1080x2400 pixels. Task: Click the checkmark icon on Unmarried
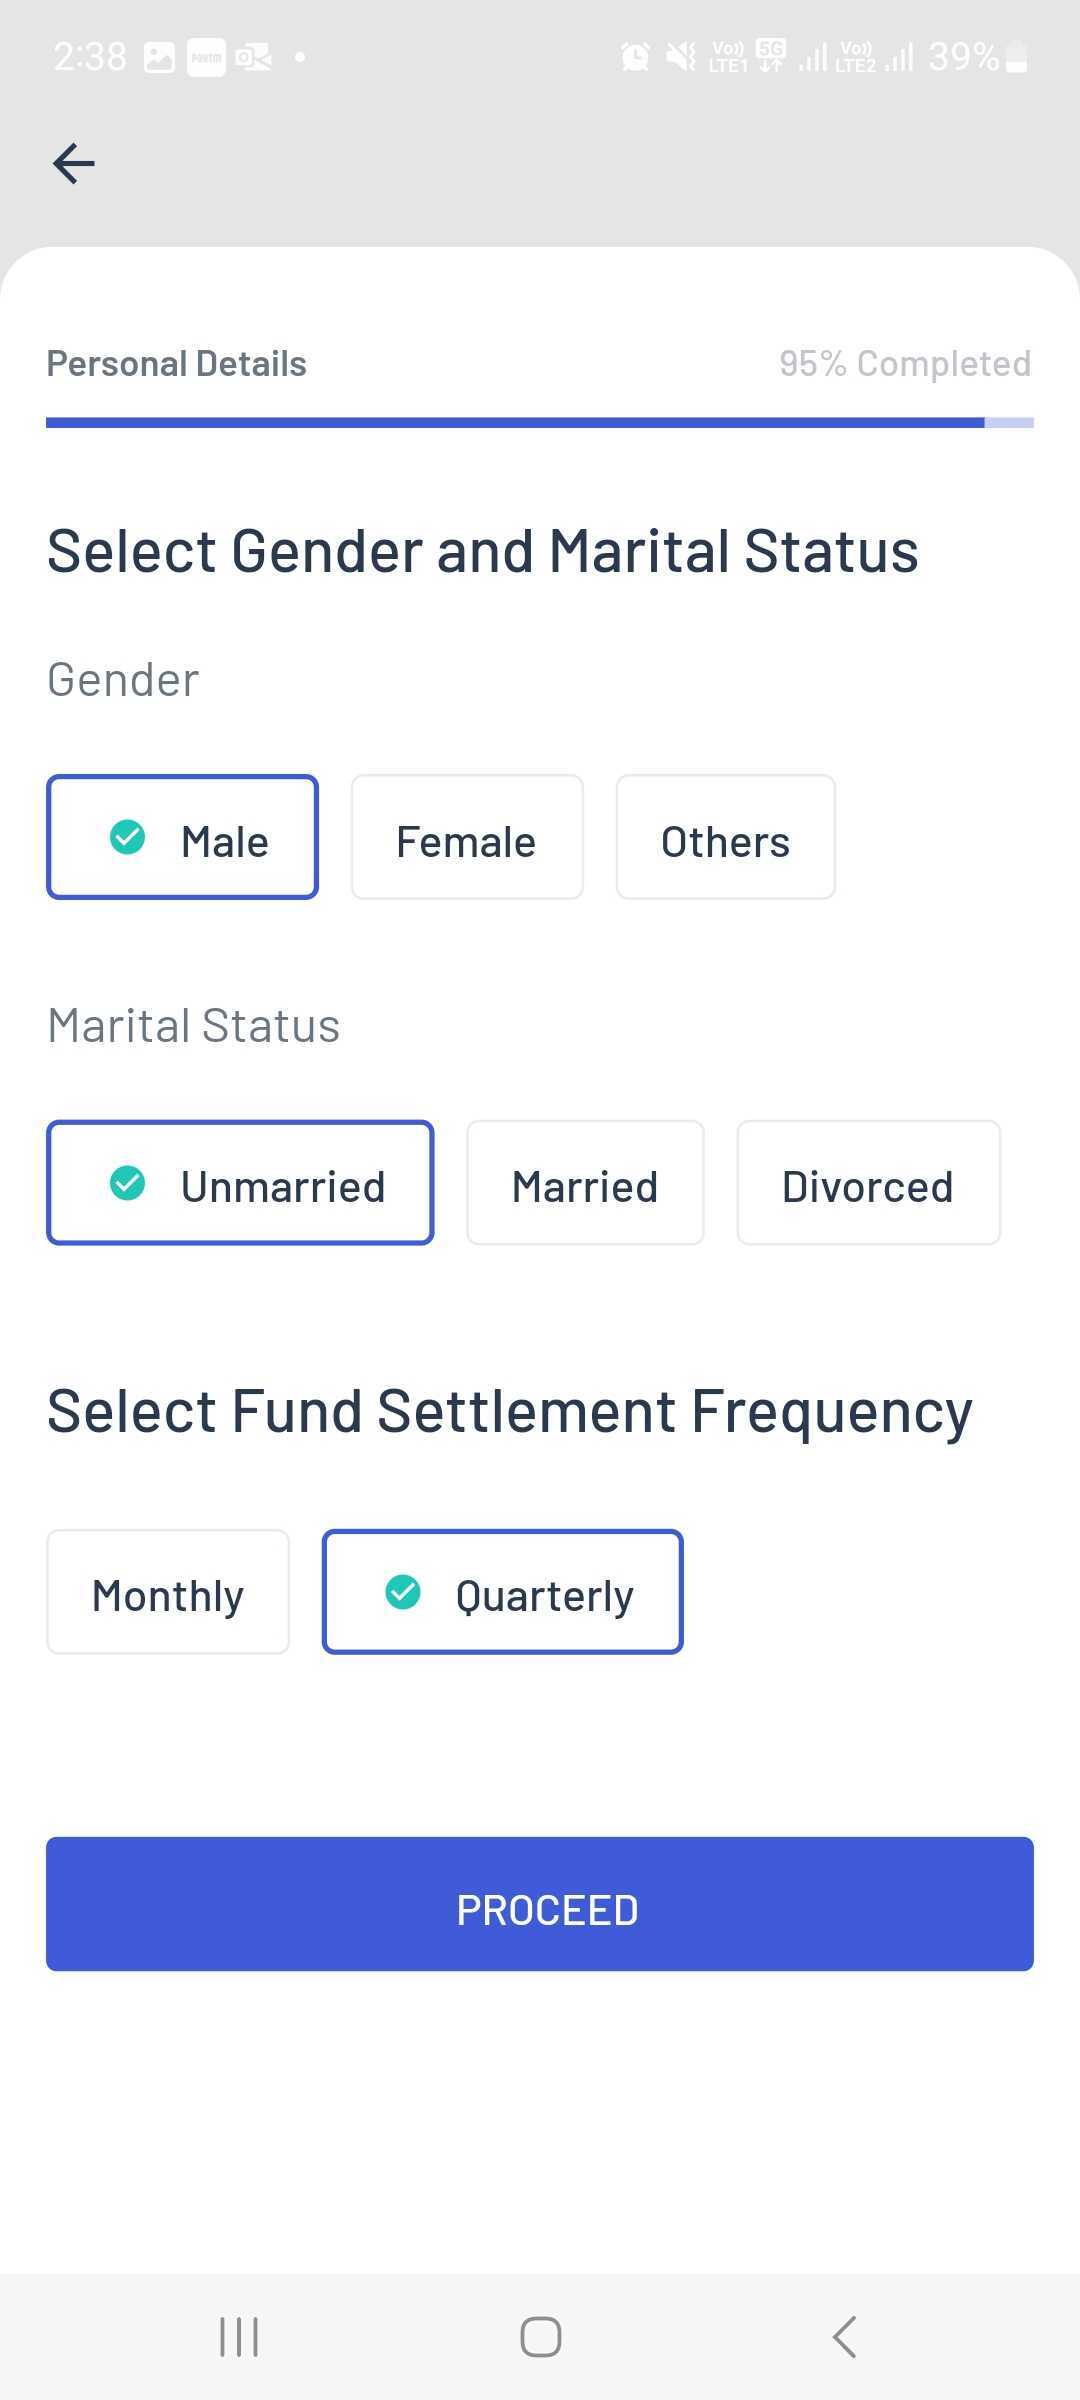click(127, 1183)
